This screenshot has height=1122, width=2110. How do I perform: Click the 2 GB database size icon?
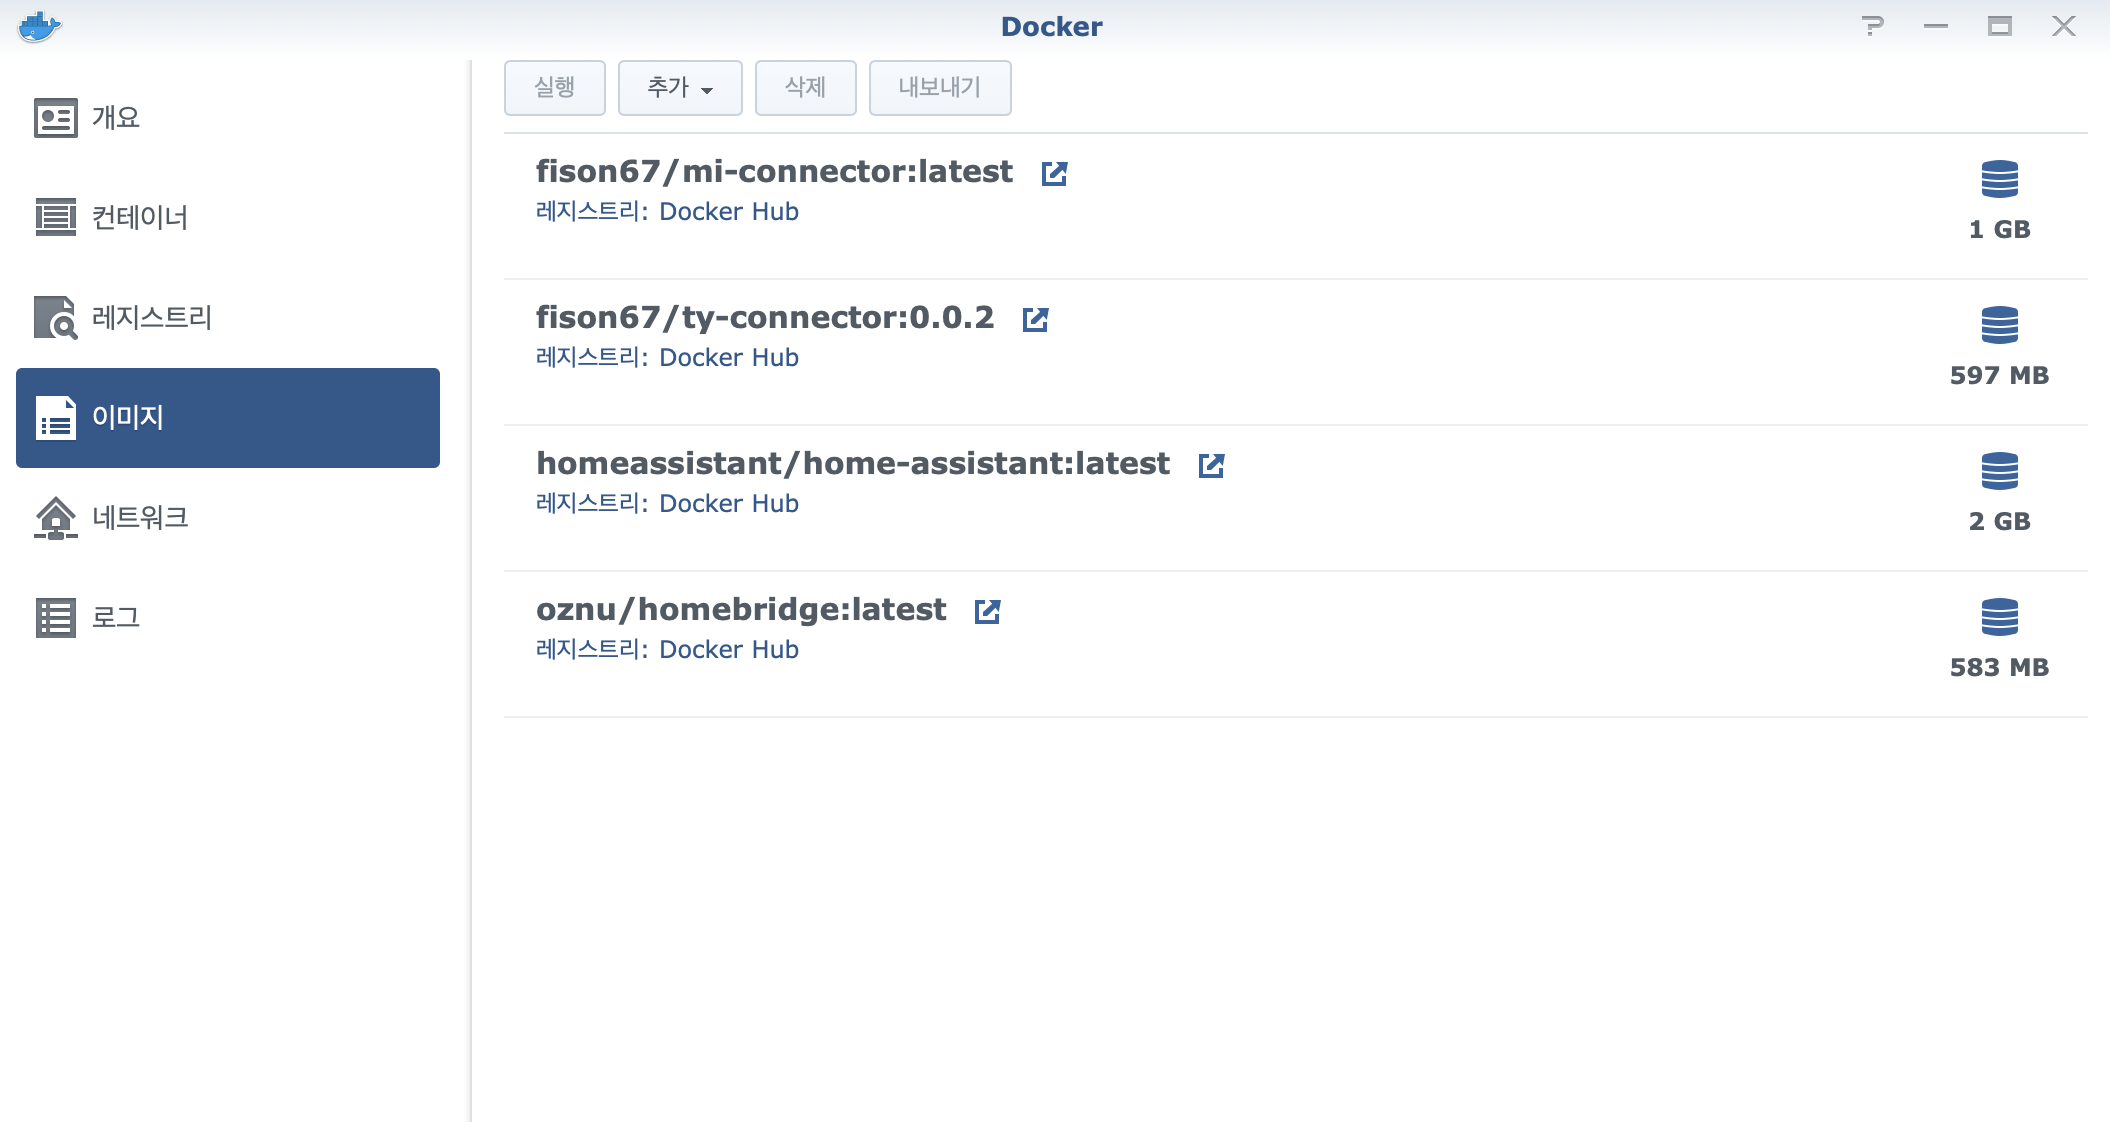point(1999,472)
